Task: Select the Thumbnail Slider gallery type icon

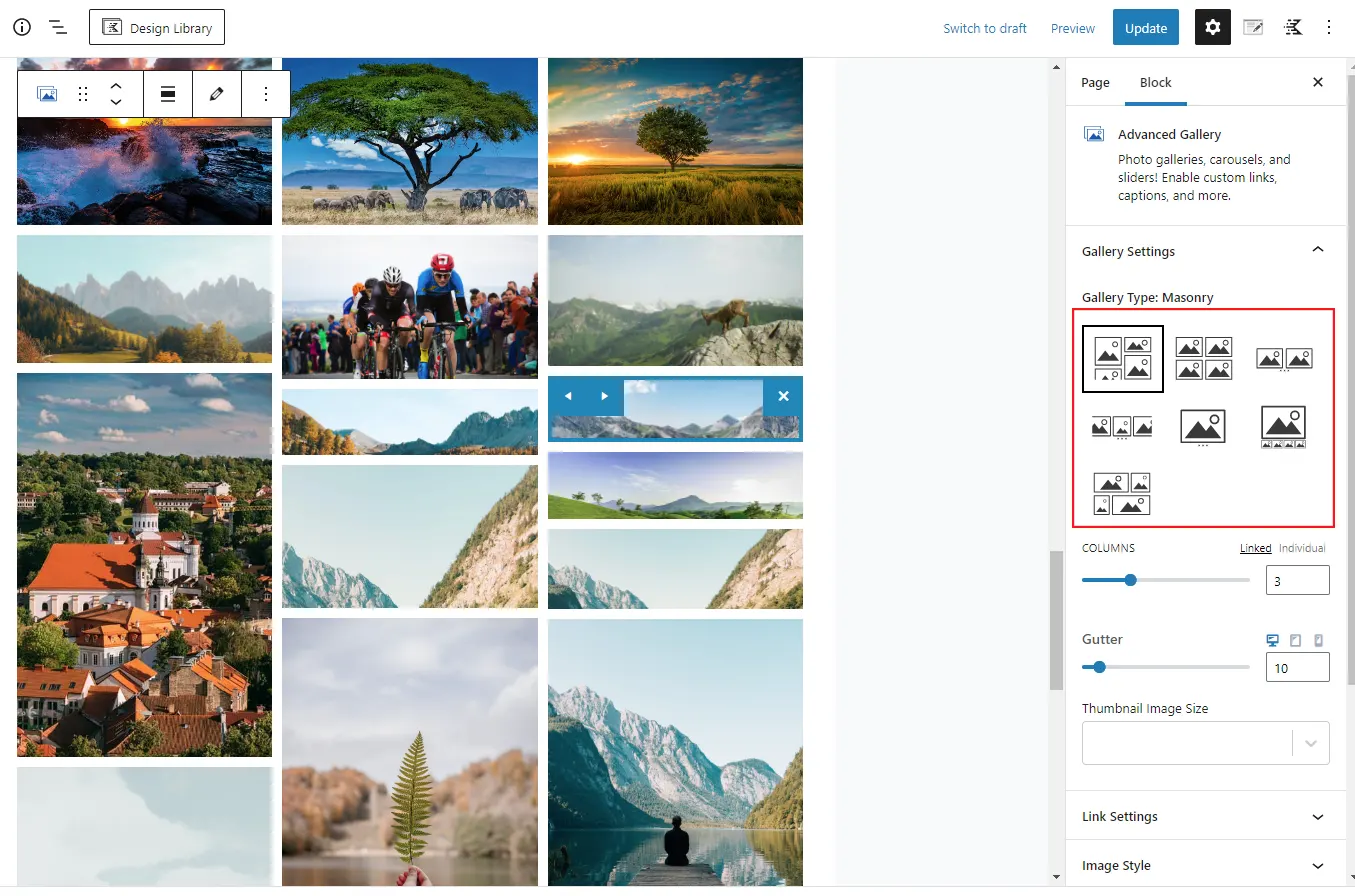Action: (1283, 428)
